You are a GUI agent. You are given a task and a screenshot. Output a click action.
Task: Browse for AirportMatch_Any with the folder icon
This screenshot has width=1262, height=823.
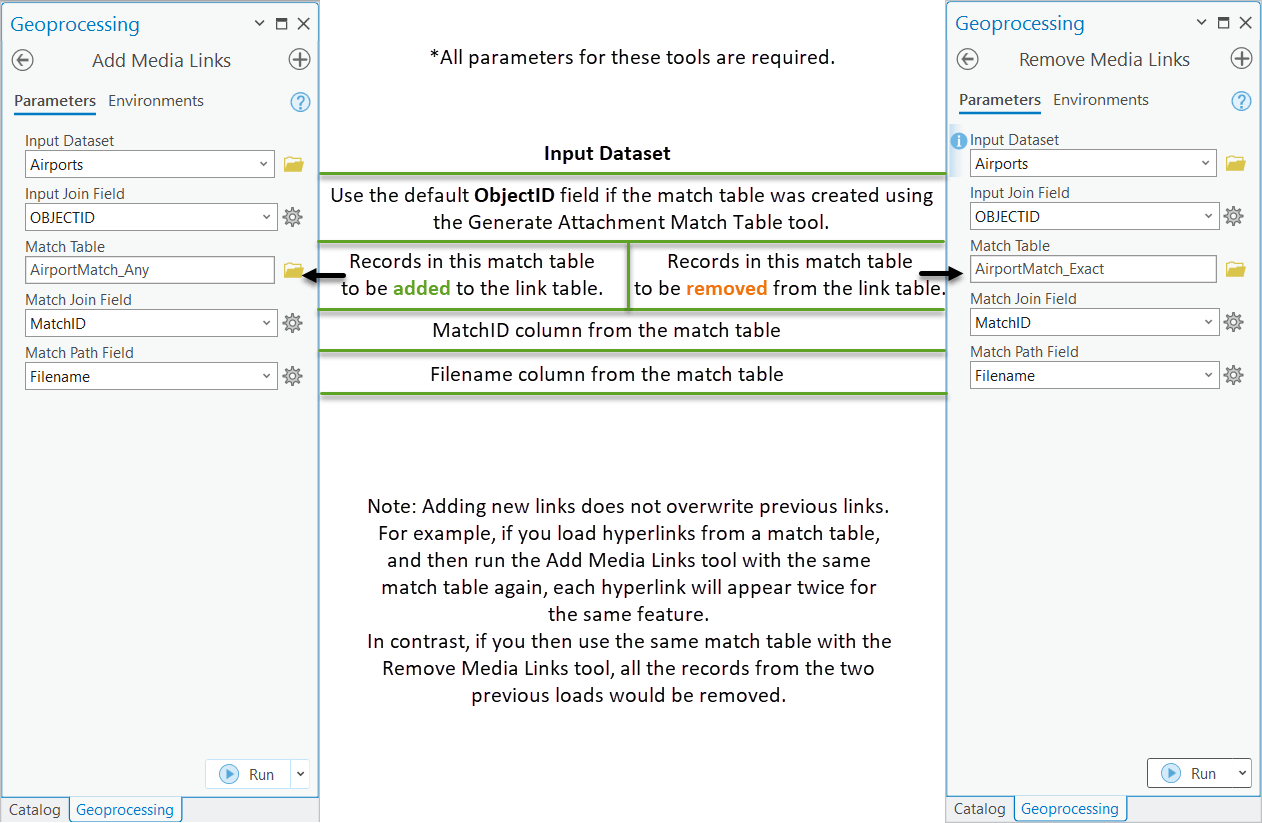point(292,269)
